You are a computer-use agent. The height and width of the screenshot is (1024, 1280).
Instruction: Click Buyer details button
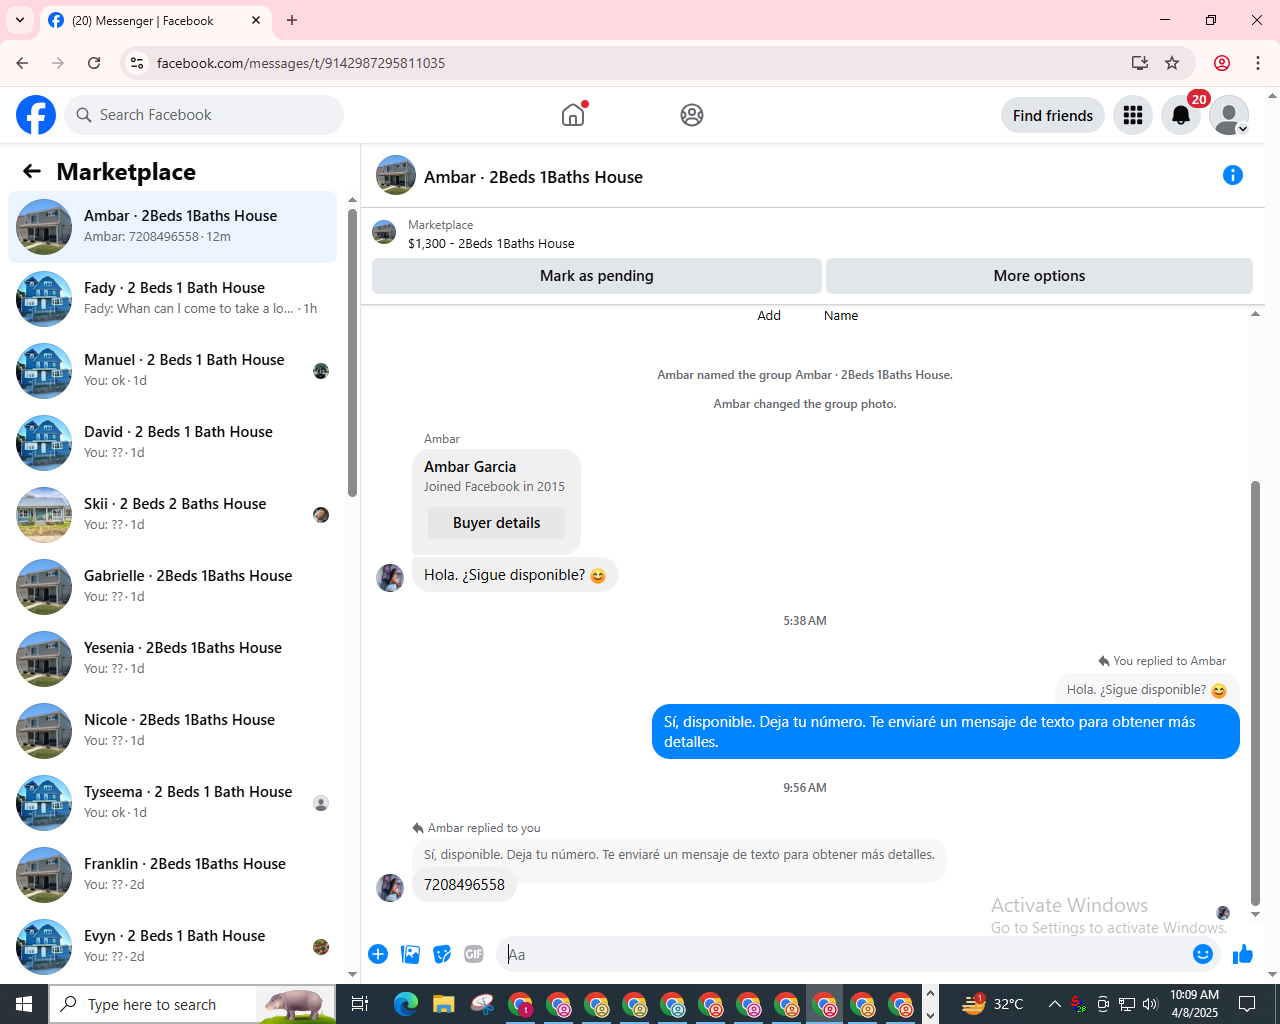pos(496,523)
